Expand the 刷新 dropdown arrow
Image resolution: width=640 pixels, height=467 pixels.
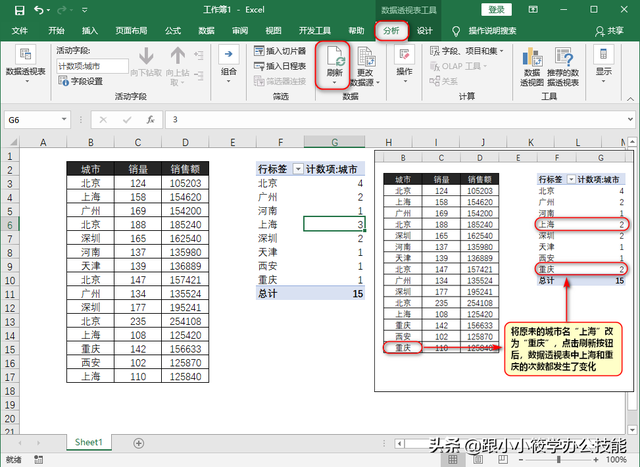[334, 82]
